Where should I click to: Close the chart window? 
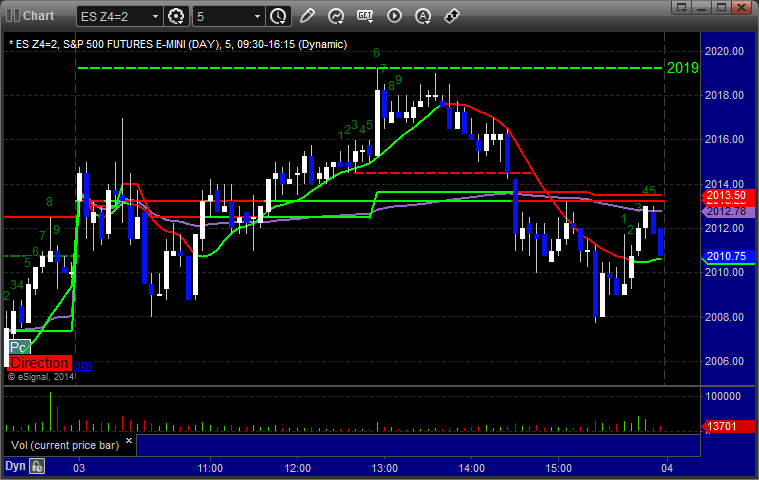point(741,7)
